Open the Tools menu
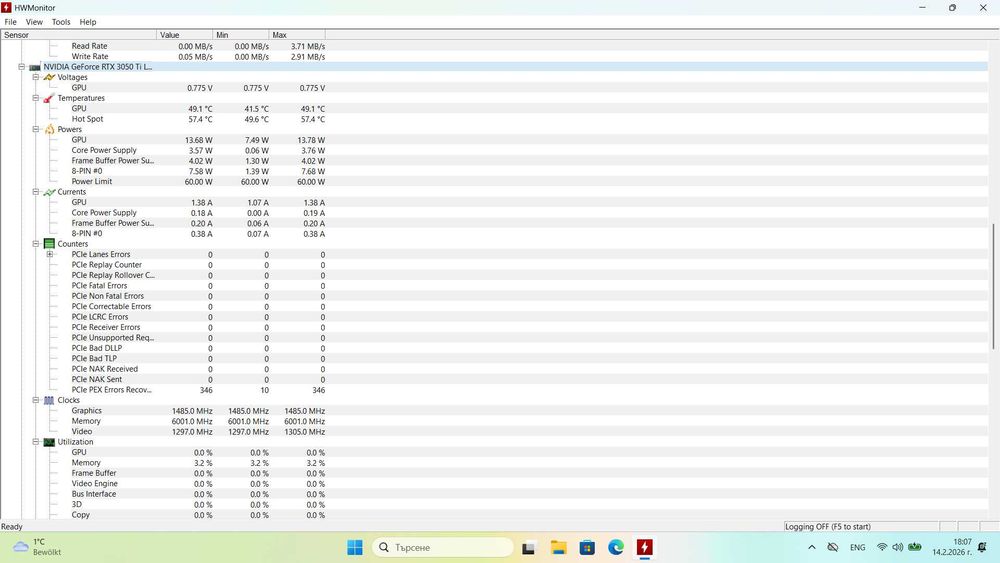The width and height of the screenshot is (1000, 563). coord(61,22)
